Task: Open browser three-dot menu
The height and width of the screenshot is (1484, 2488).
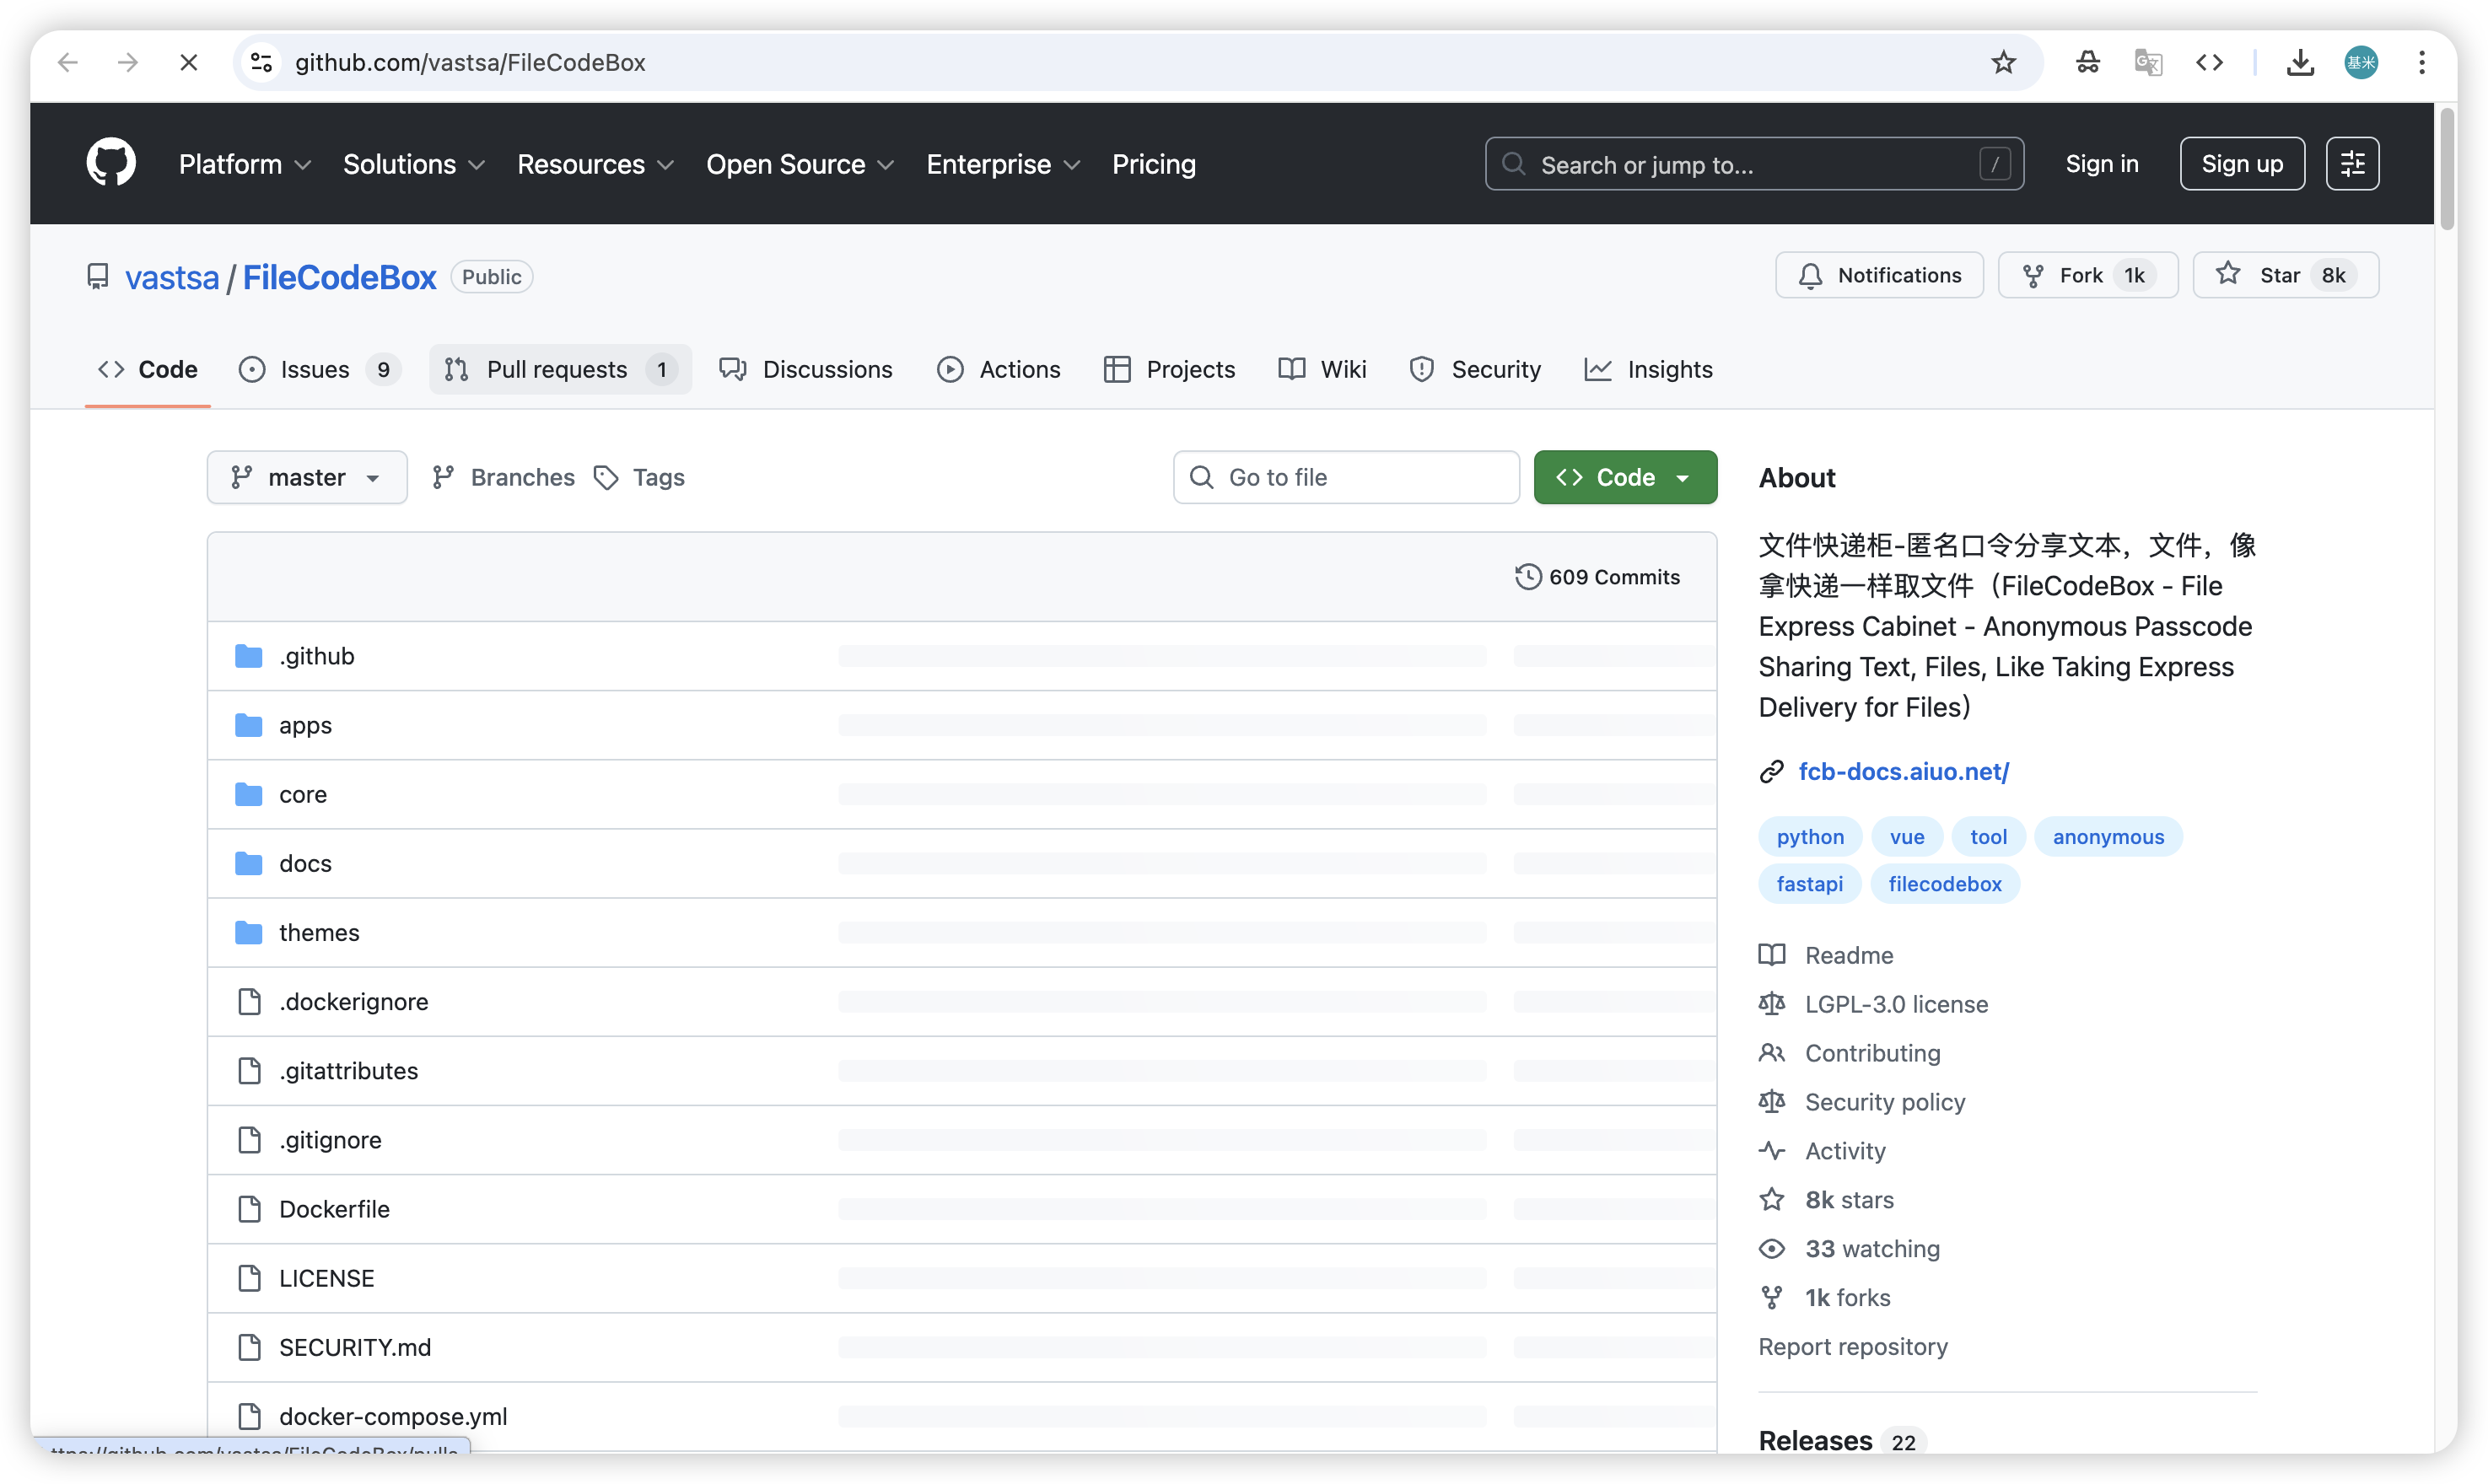Action: point(2421,63)
